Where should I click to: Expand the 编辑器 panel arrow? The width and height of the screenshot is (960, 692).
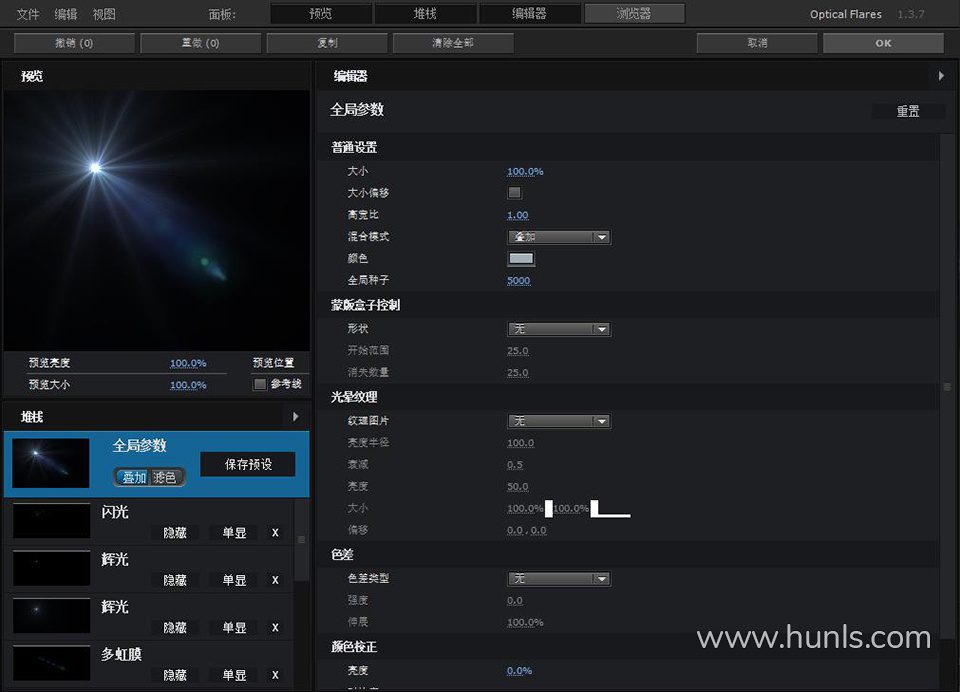coord(941,76)
